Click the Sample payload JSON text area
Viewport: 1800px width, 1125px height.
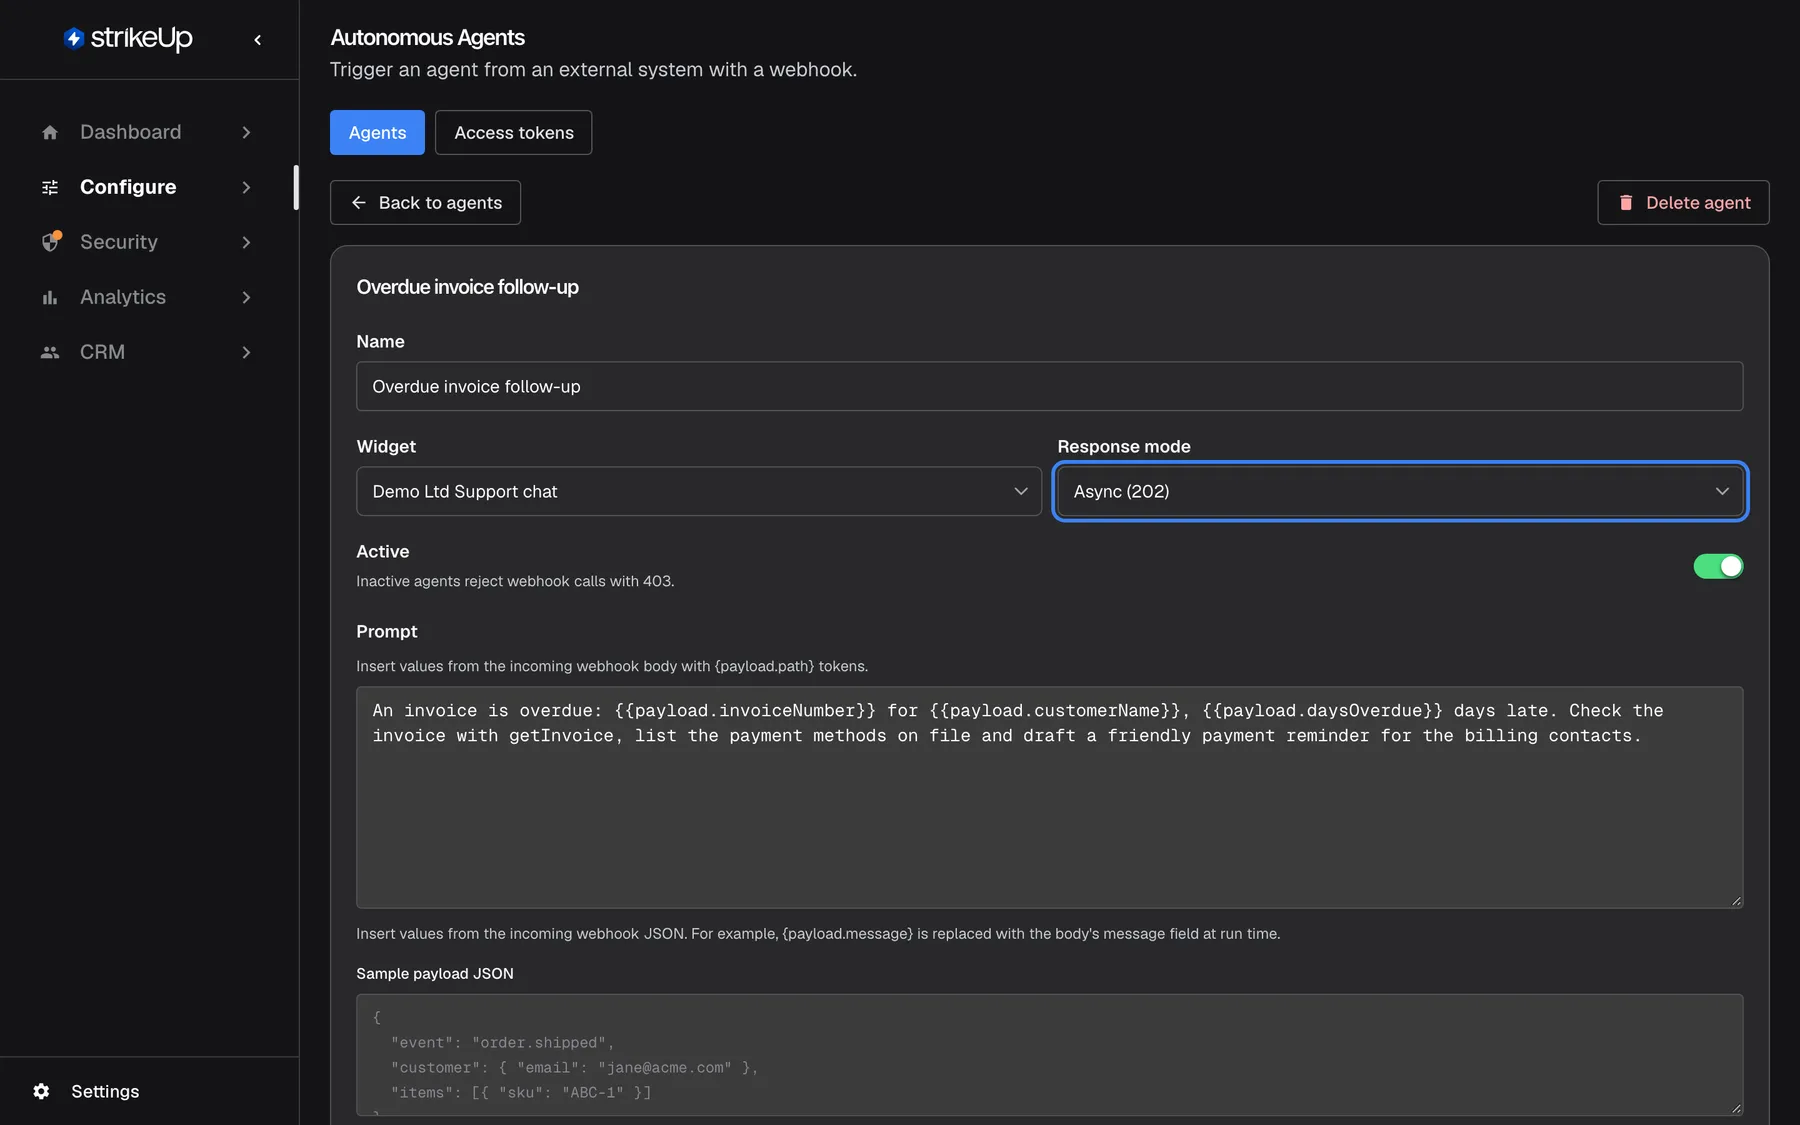coord(1049,1055)
